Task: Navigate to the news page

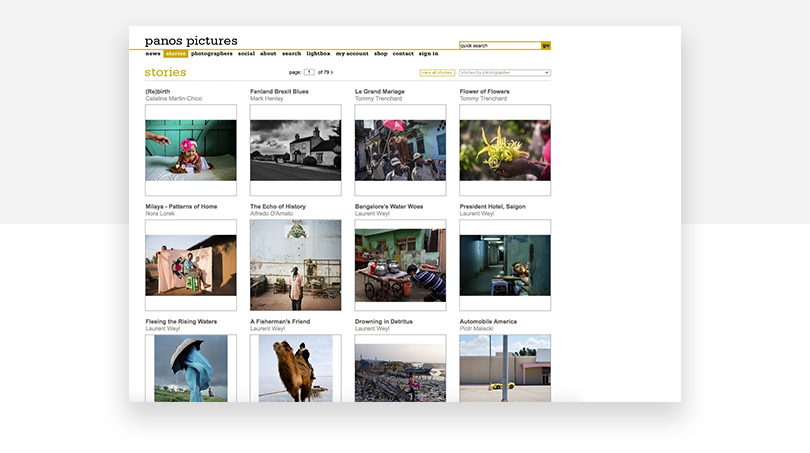Action: [x=153, y=54]
